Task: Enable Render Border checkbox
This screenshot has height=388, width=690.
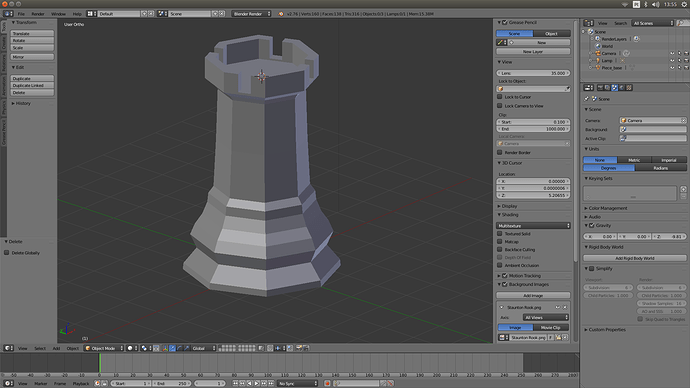Action: (x=499, y=152)
